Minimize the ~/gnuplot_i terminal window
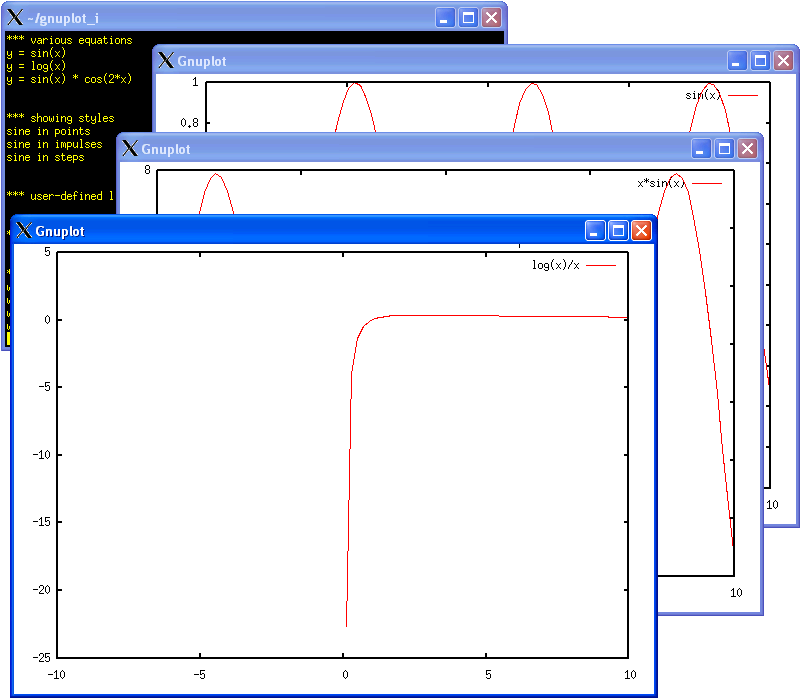Viewport: 800px width, 698px height. point(446,17)
